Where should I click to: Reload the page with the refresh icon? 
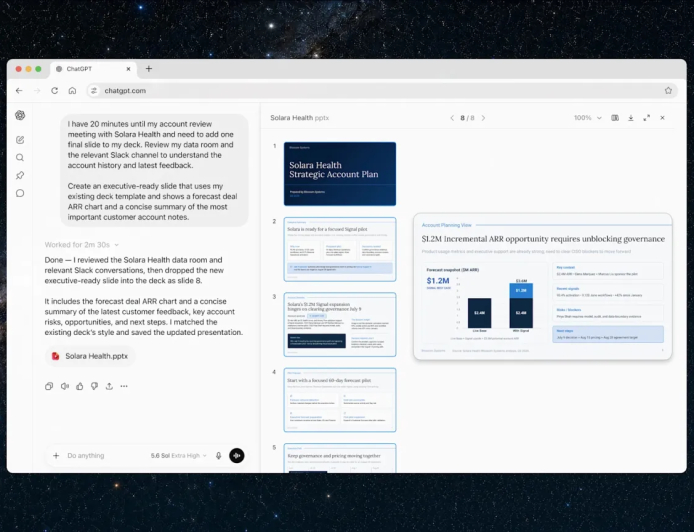[x=54, y=91]
